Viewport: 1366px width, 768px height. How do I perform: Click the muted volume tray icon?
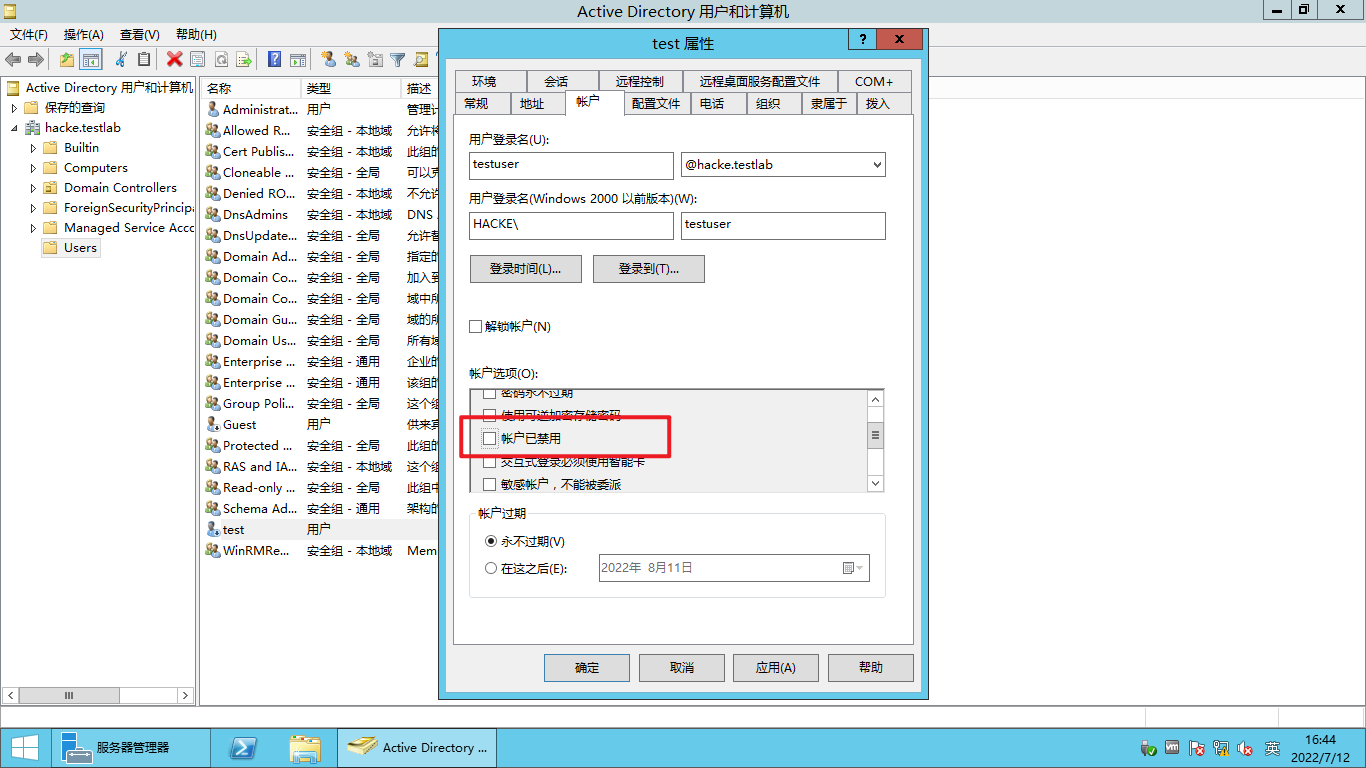(1245, 748)
